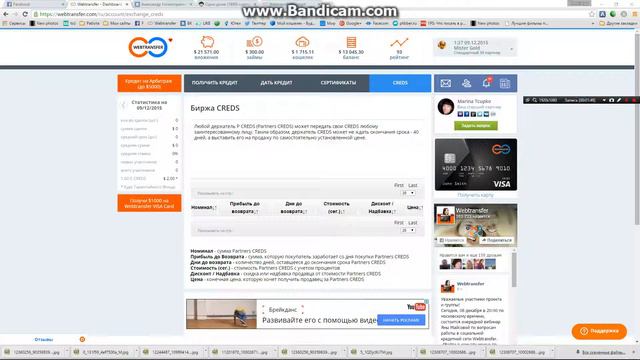Image resolution: width=640 pixels, height=360 pixels.
Task: Click the orange support button
Action: coord(599,331)
